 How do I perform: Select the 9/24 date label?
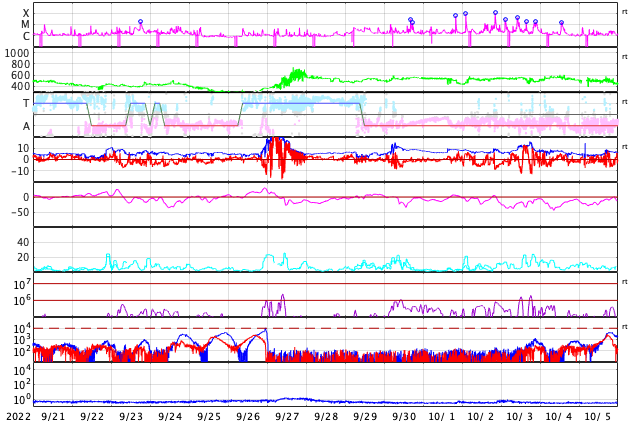click(x=170, y=417)
